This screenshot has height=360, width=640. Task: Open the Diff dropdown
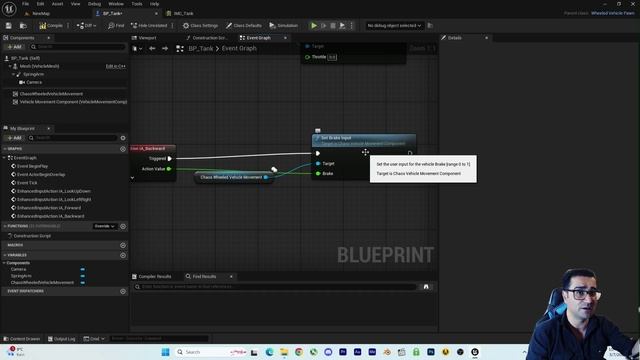click(87, 25)
